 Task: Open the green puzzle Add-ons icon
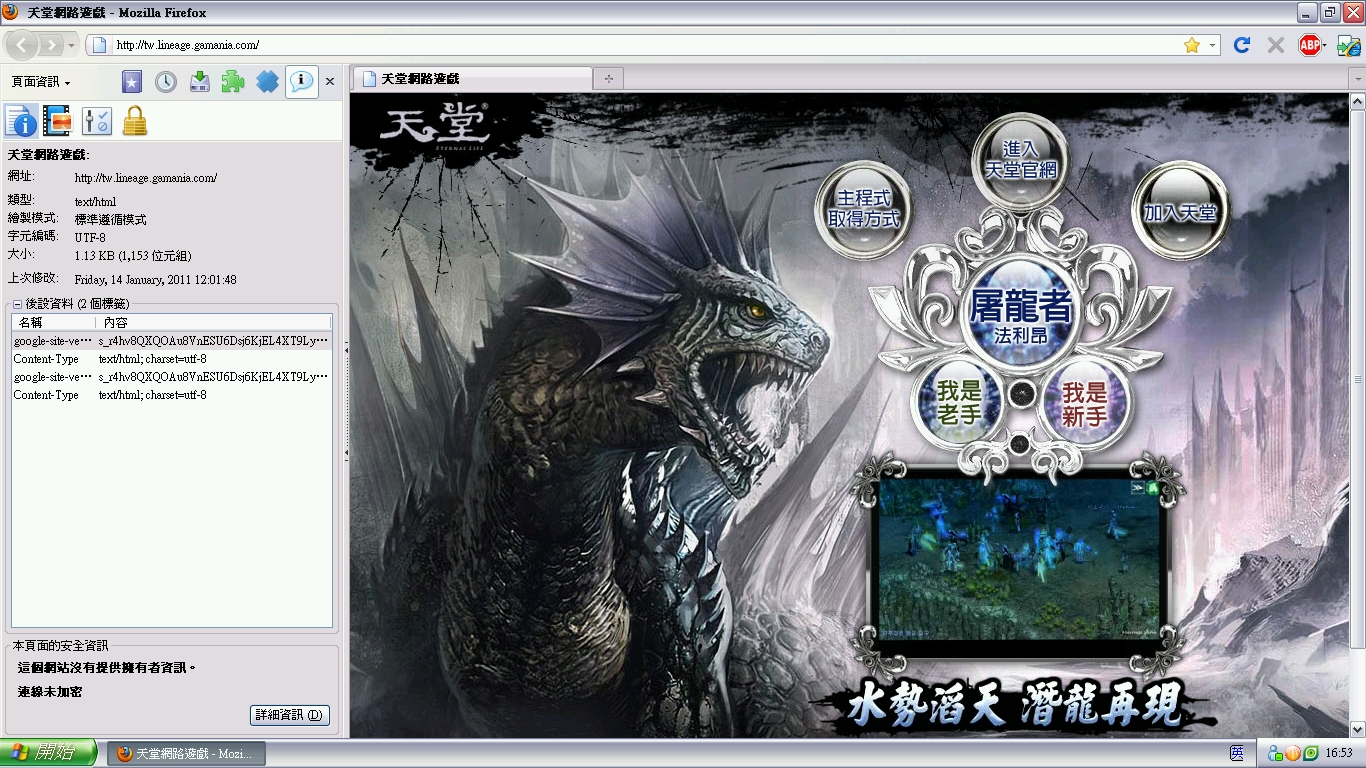[233, 82]
